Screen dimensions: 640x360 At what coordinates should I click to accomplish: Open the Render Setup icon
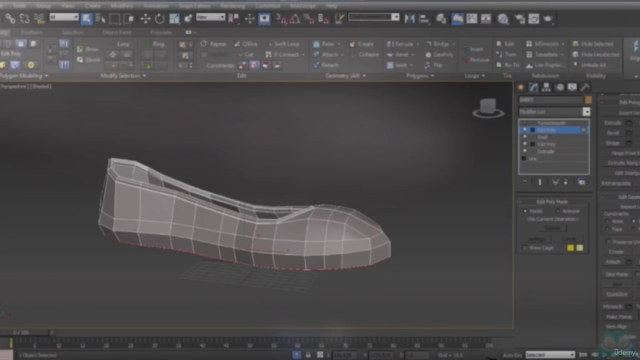(x=519, y=19)
